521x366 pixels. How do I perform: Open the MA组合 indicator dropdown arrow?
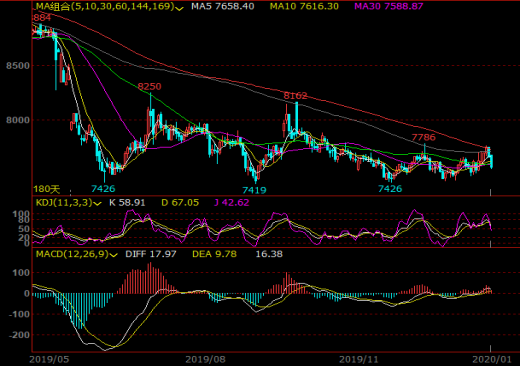point(179,8)
